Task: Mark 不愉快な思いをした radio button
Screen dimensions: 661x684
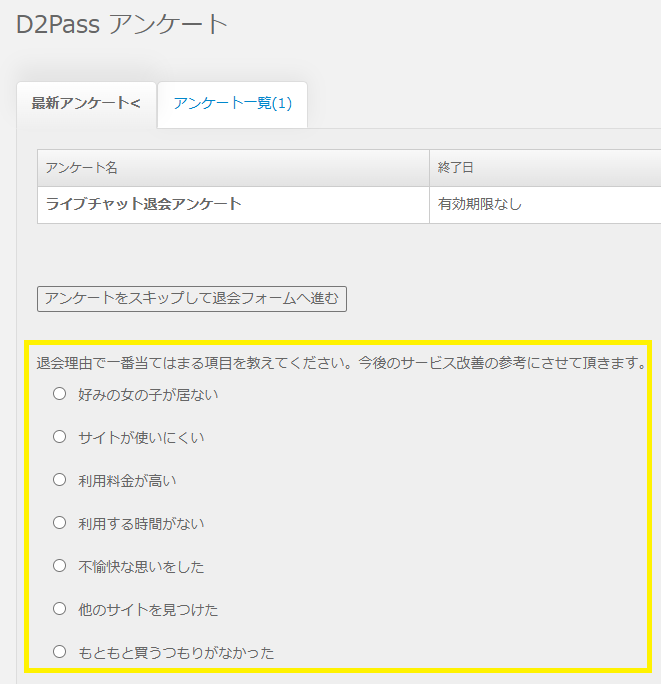Action: 59,566
